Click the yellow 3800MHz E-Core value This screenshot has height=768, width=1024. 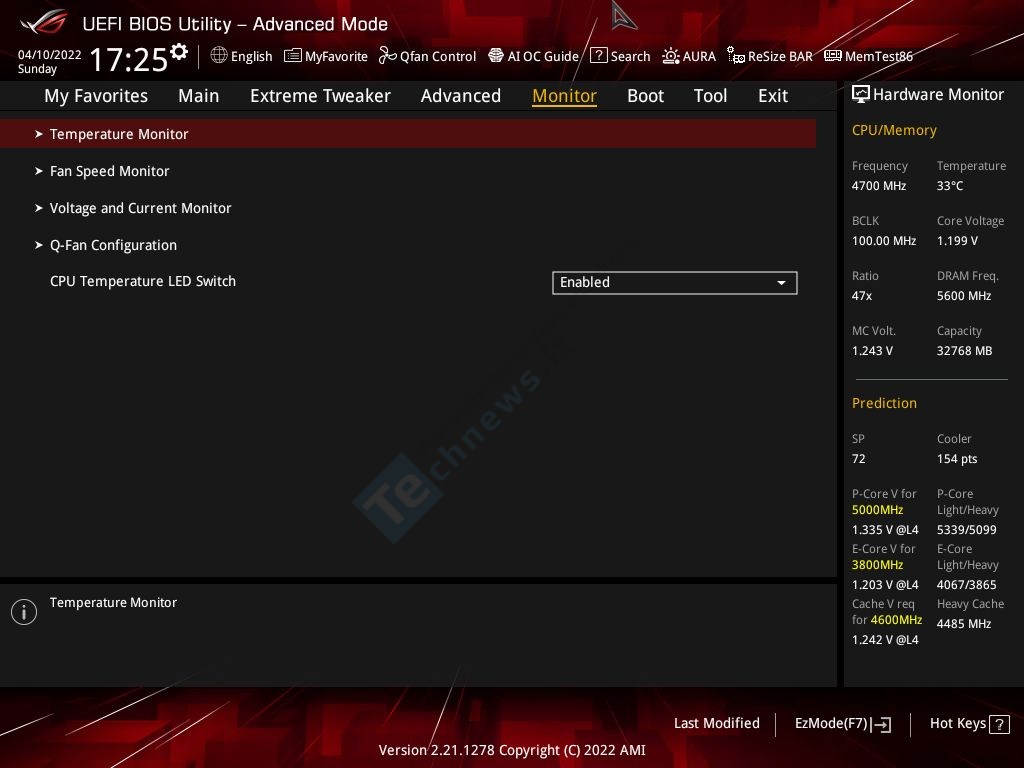pos(877,565)
